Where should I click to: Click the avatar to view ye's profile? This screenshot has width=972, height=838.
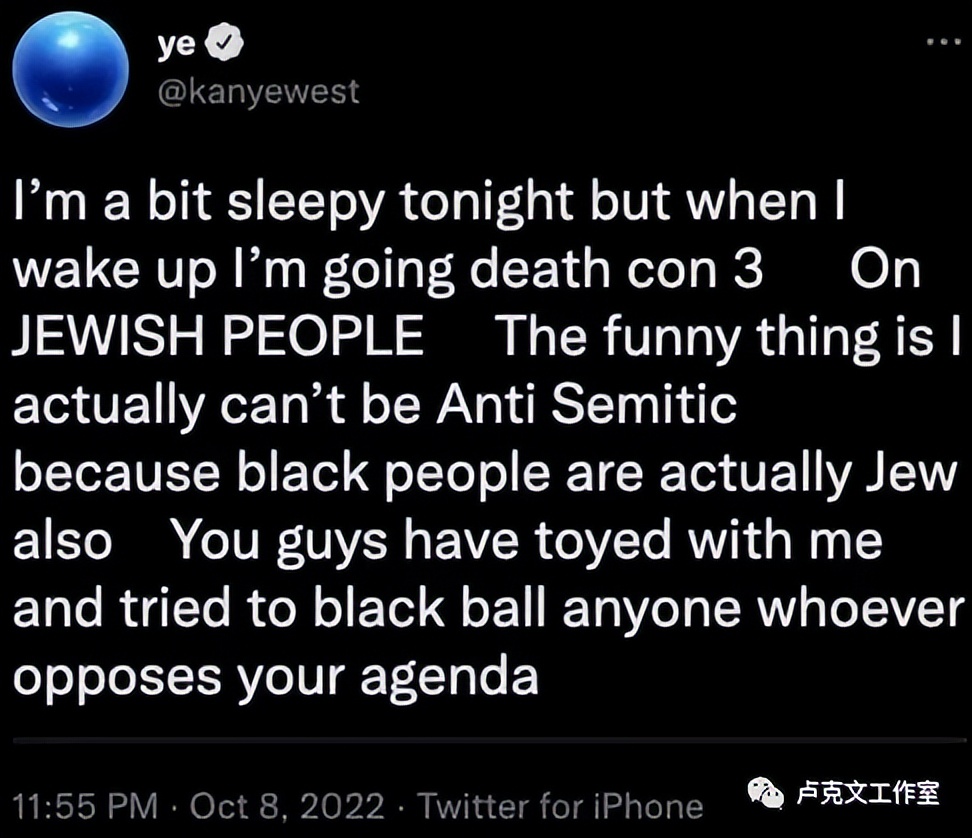click(70, 70)
